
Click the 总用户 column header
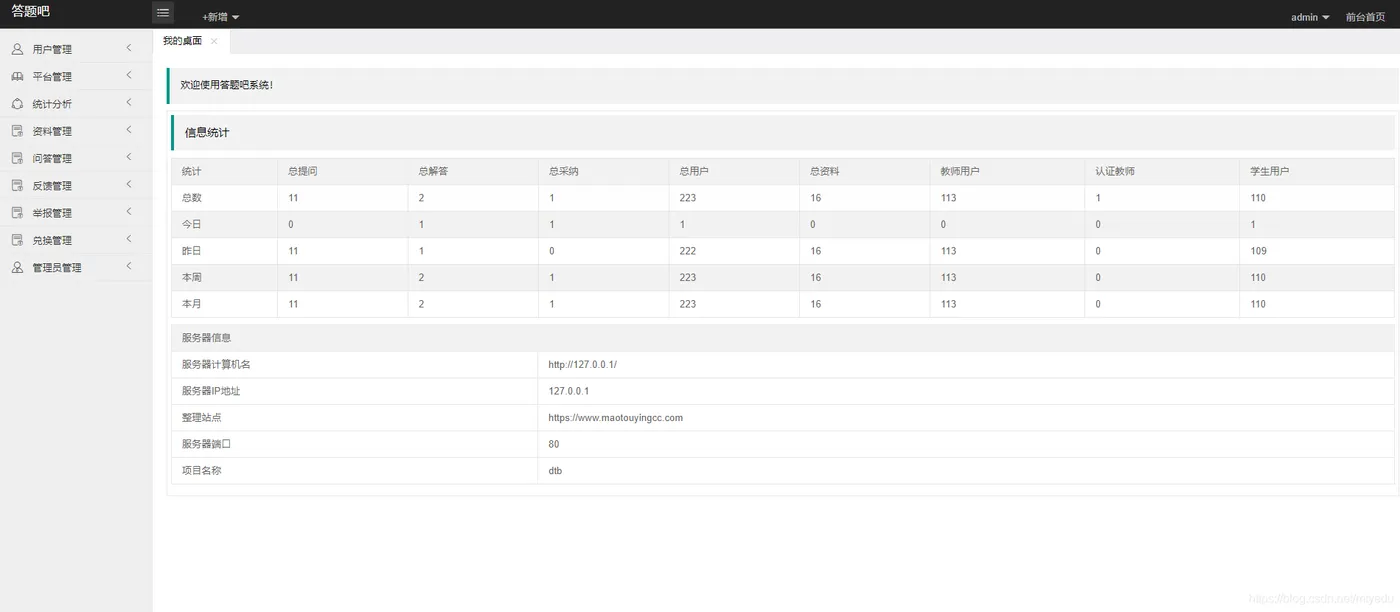coord(694,171)
